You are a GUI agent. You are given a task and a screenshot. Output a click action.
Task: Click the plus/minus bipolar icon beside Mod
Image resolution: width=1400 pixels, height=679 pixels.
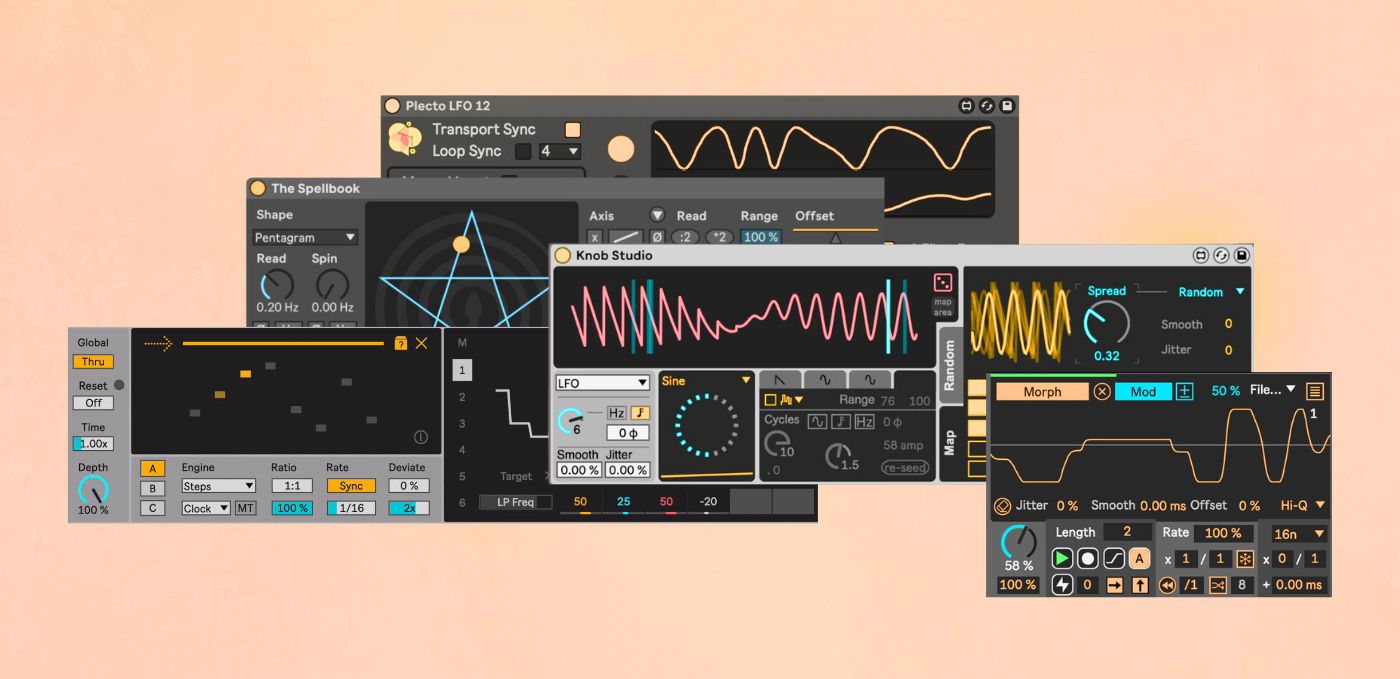[x=1185, y=392]
